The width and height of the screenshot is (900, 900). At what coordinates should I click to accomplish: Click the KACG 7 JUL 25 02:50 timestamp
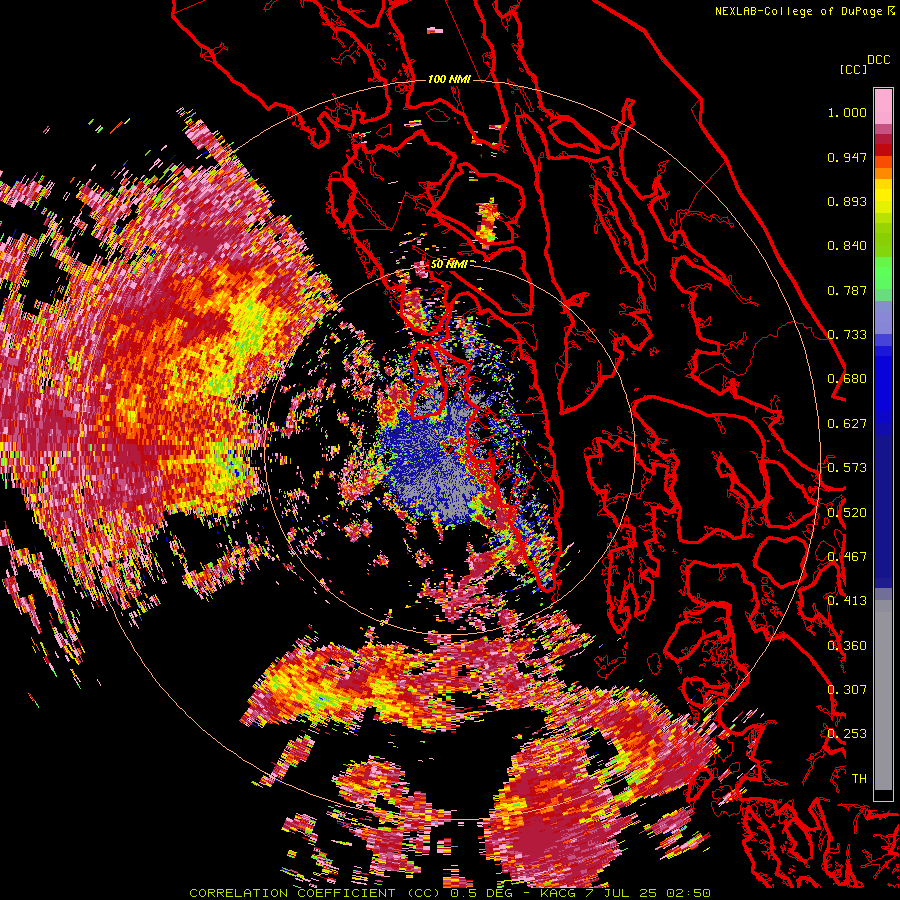[626, 893]
